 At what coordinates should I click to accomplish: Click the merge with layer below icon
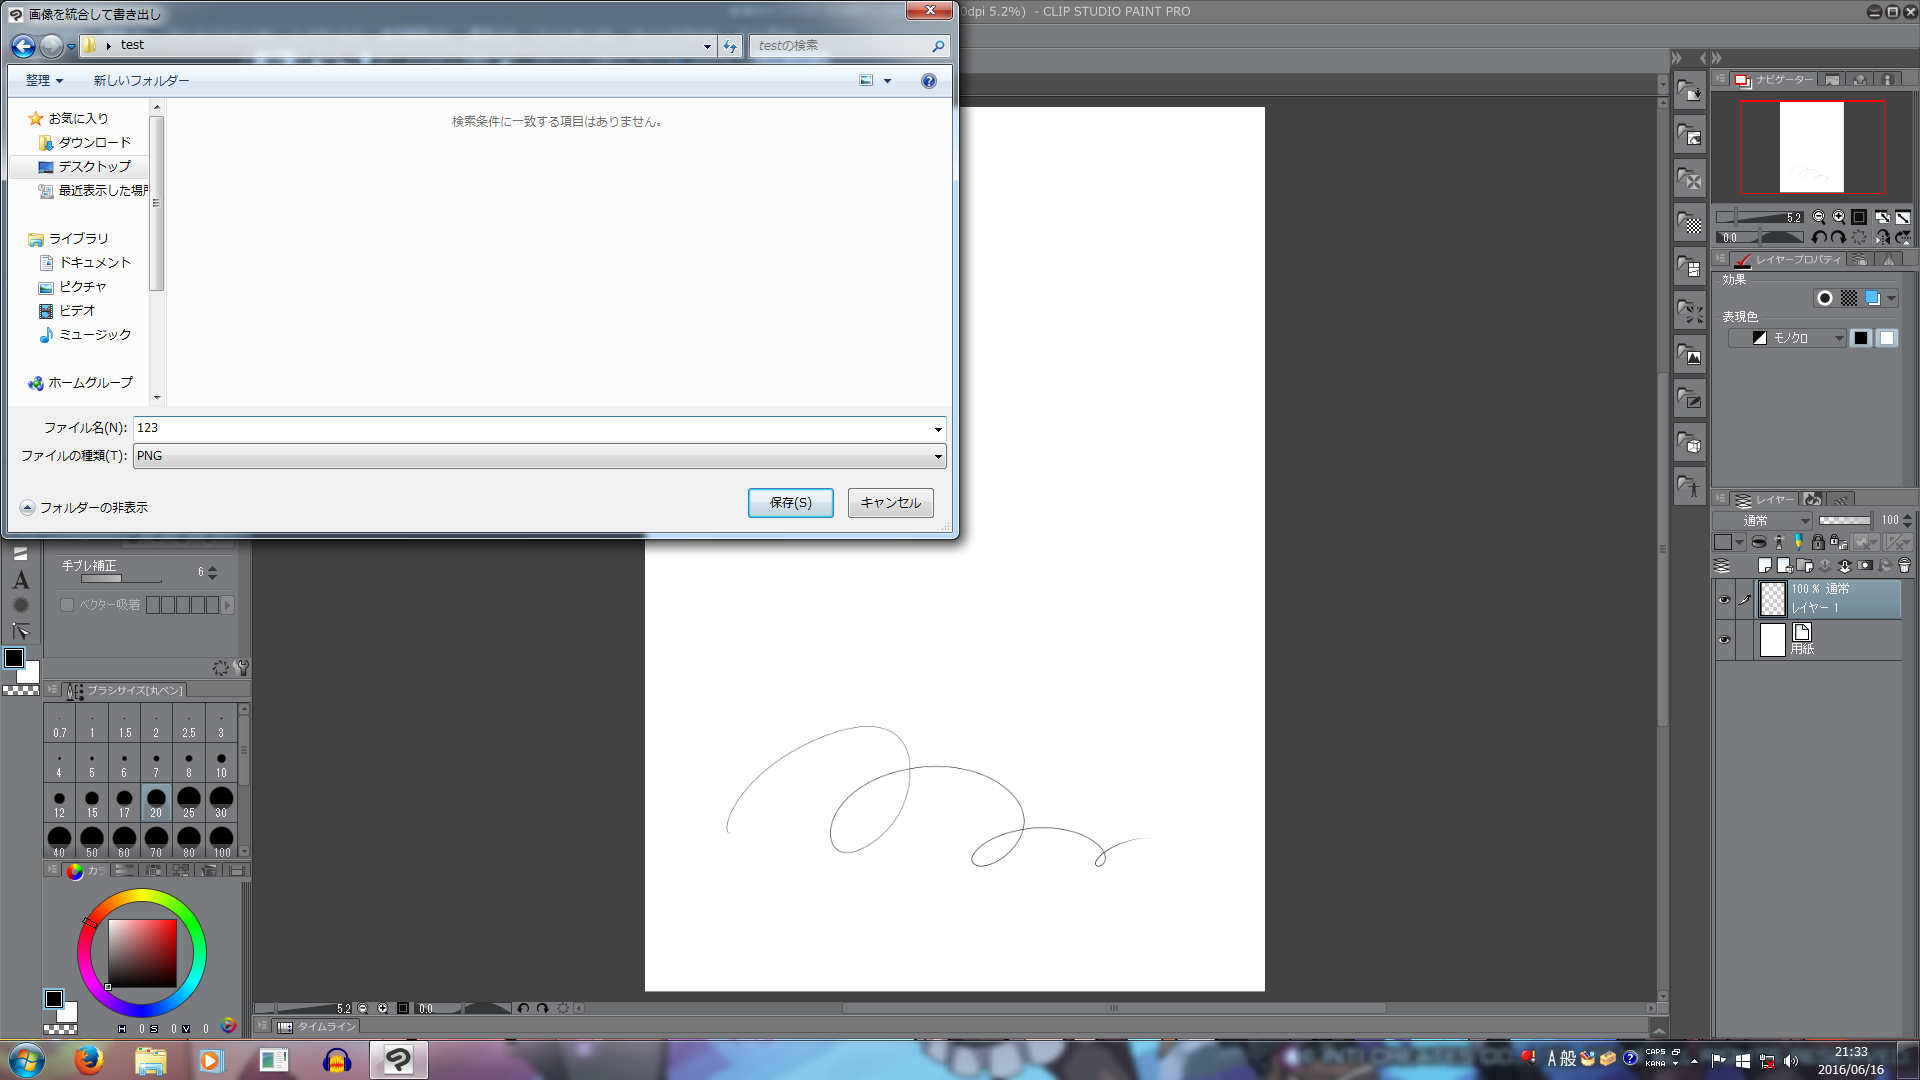1845,565
